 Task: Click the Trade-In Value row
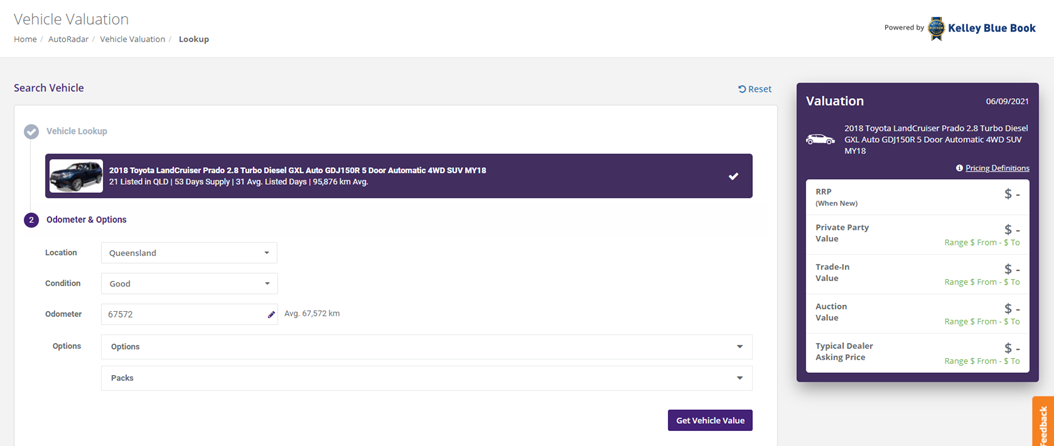click(x=917, y=274)
